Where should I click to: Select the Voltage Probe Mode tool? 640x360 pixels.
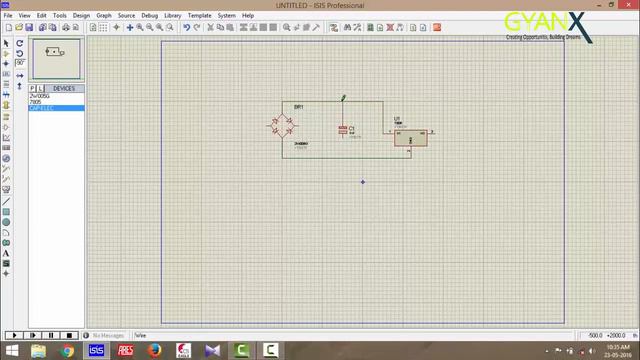(6, 169)
